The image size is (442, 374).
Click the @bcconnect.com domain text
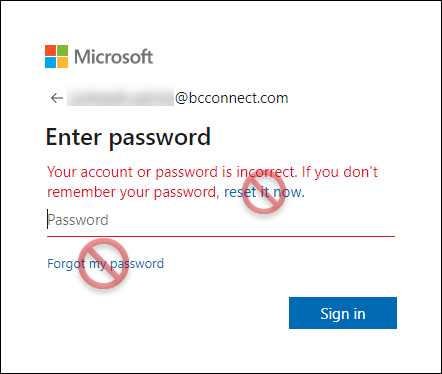tap(232, 98)
